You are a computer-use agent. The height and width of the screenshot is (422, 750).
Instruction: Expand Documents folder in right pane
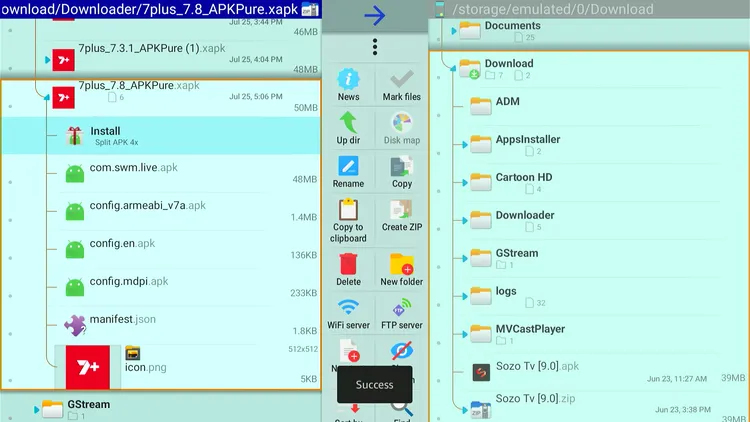pyautogui.click(x=453, y=31)
